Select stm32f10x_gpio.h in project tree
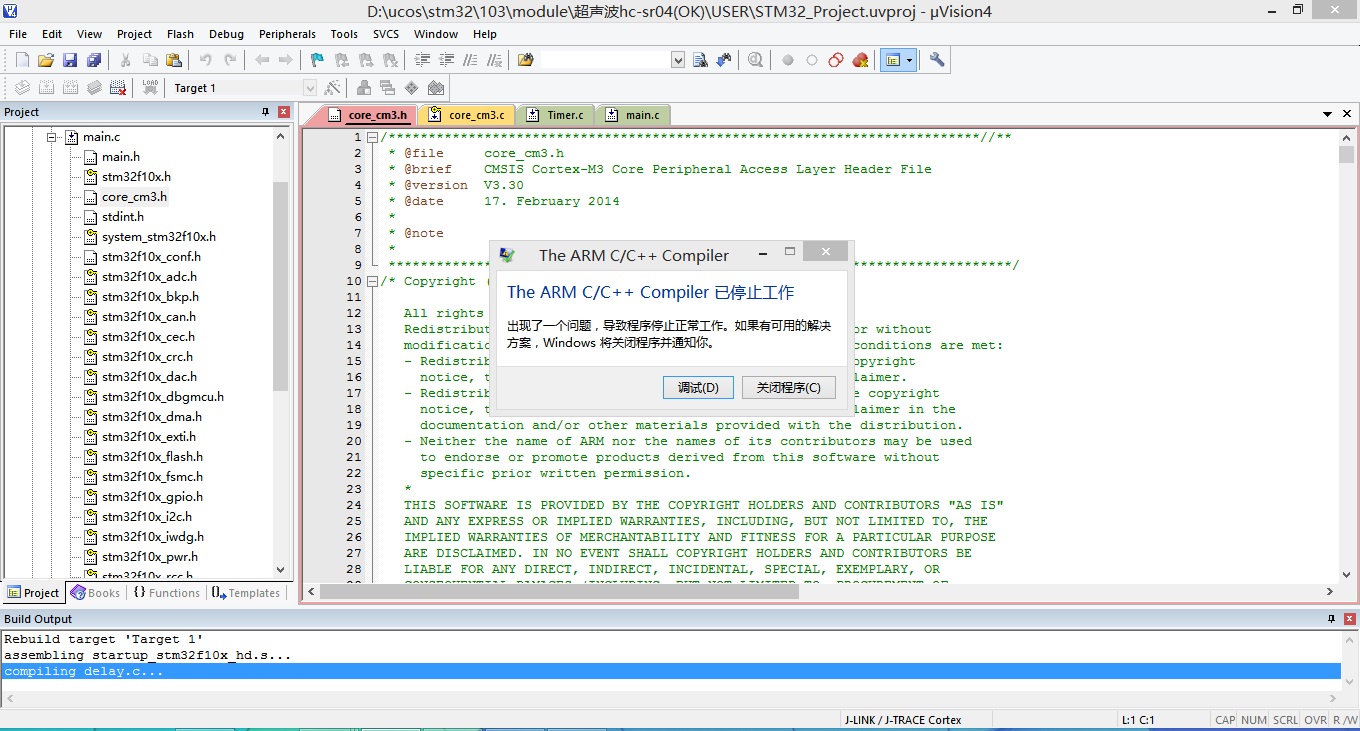 point(152,497)
